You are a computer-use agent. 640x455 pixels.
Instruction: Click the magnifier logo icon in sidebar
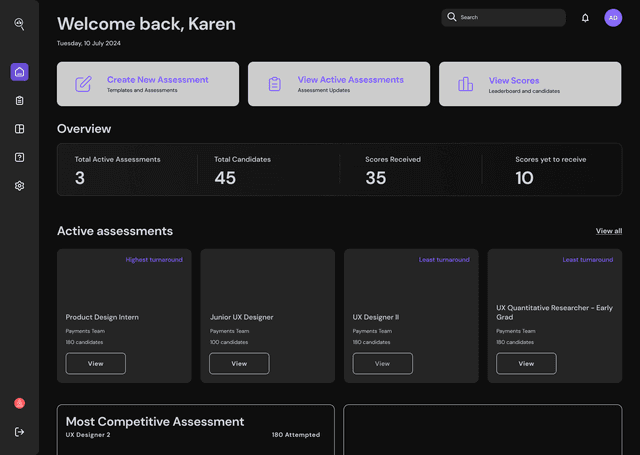click(x=19, y=24)
